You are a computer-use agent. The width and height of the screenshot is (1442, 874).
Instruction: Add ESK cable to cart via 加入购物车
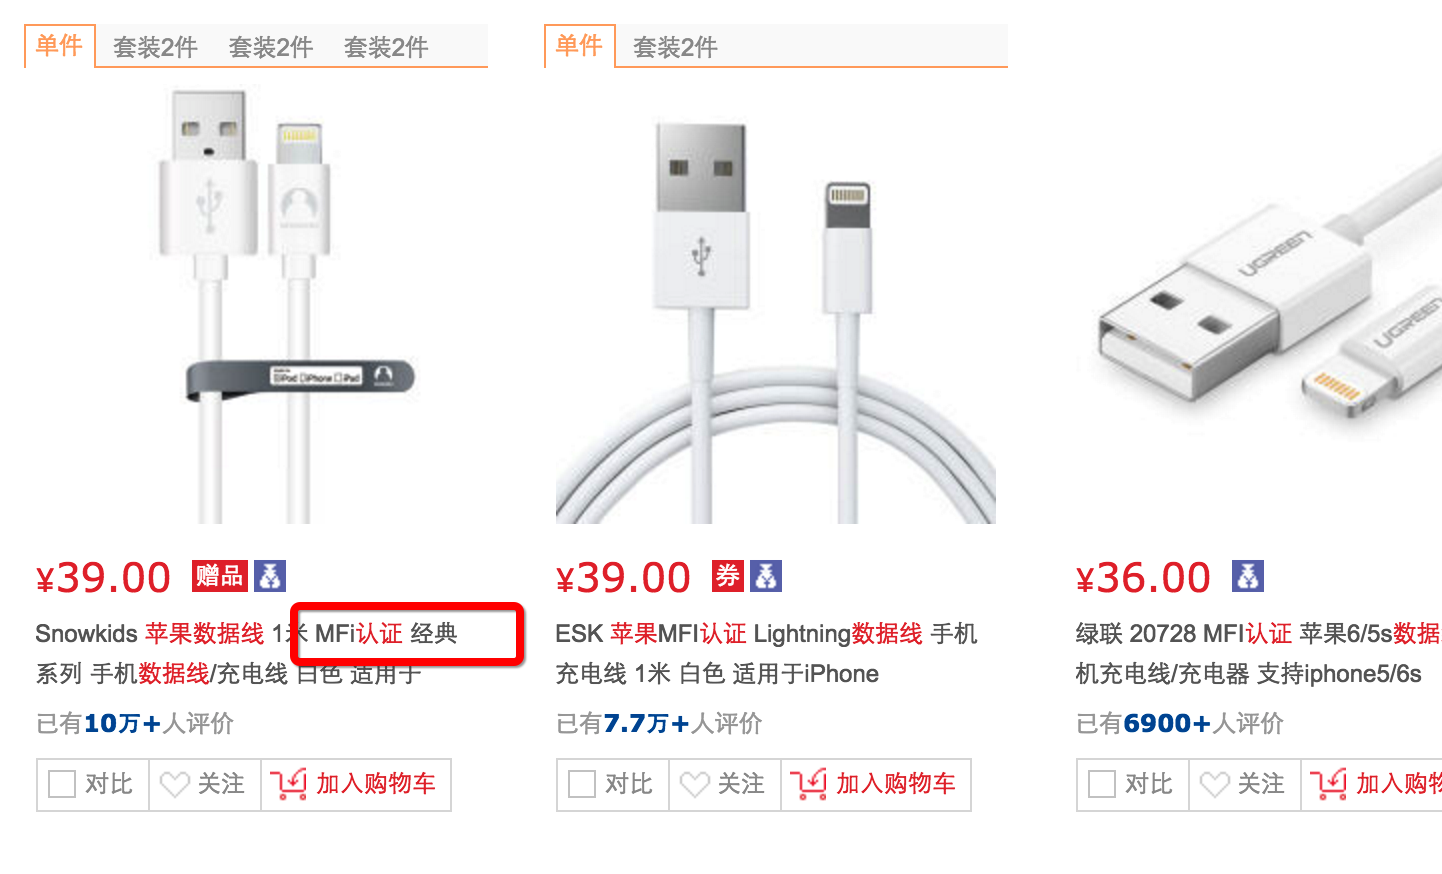(875, 784)
